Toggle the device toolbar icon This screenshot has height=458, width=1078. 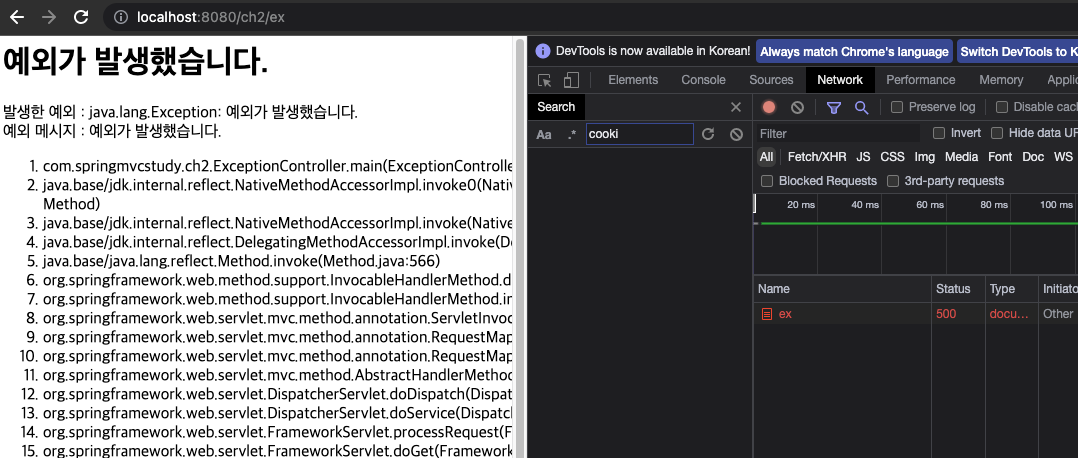coord(571,80)
